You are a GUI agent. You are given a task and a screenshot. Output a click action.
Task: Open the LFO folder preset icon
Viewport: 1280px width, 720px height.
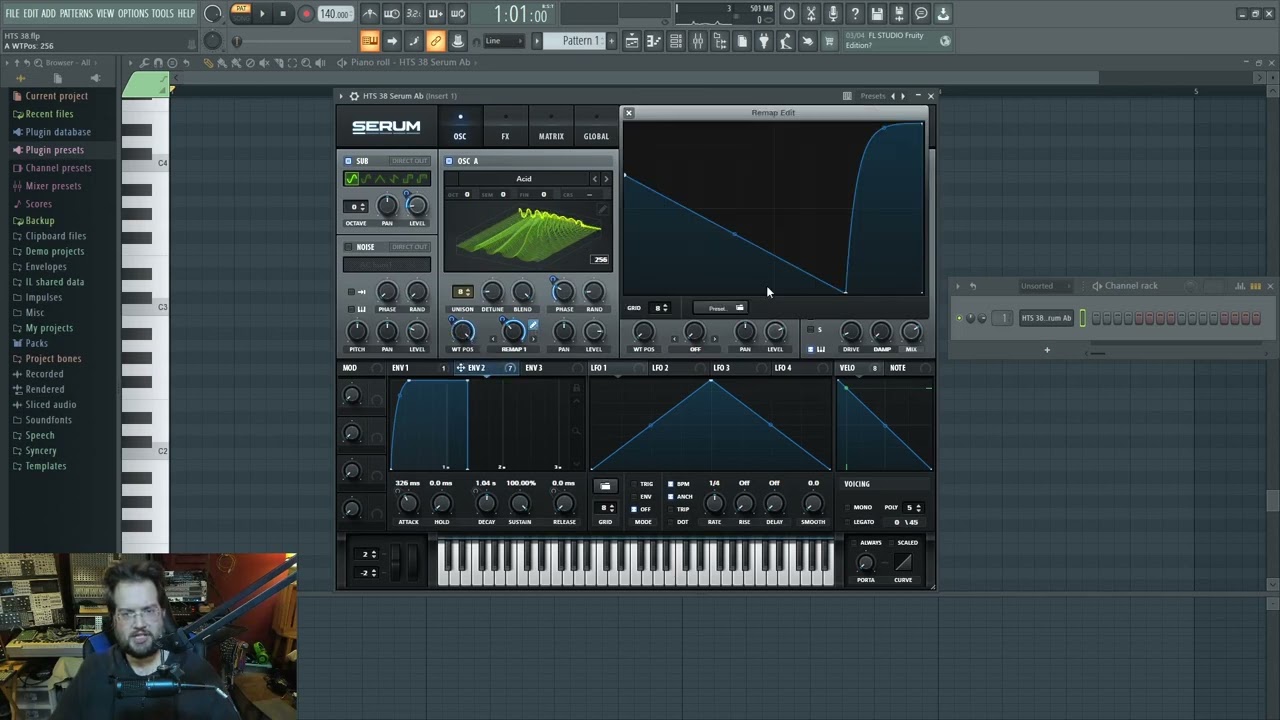[x=605, y=486]
